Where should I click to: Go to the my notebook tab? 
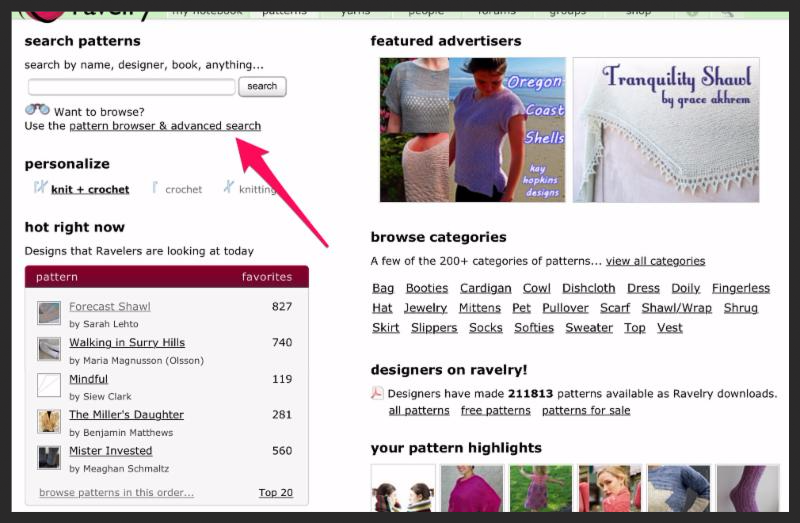coord(207,12)
